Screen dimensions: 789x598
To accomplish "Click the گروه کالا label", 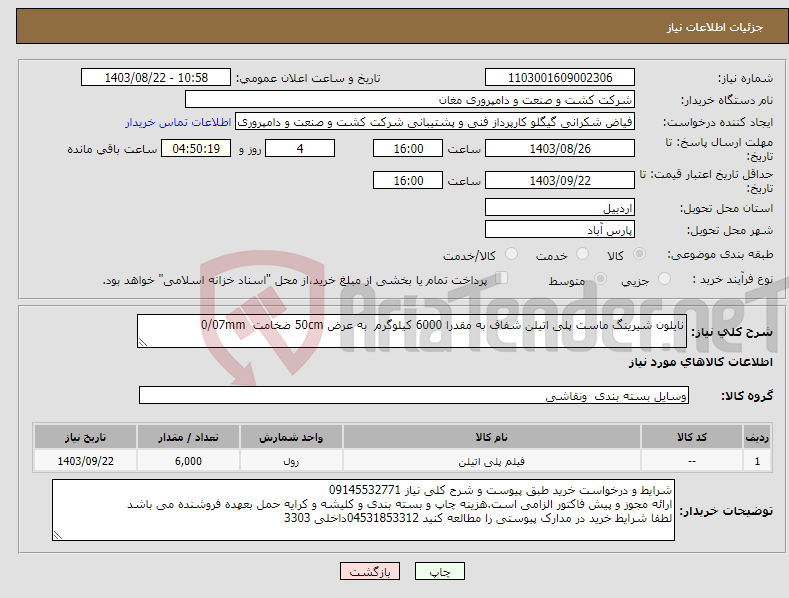I will tap(747, 396).
